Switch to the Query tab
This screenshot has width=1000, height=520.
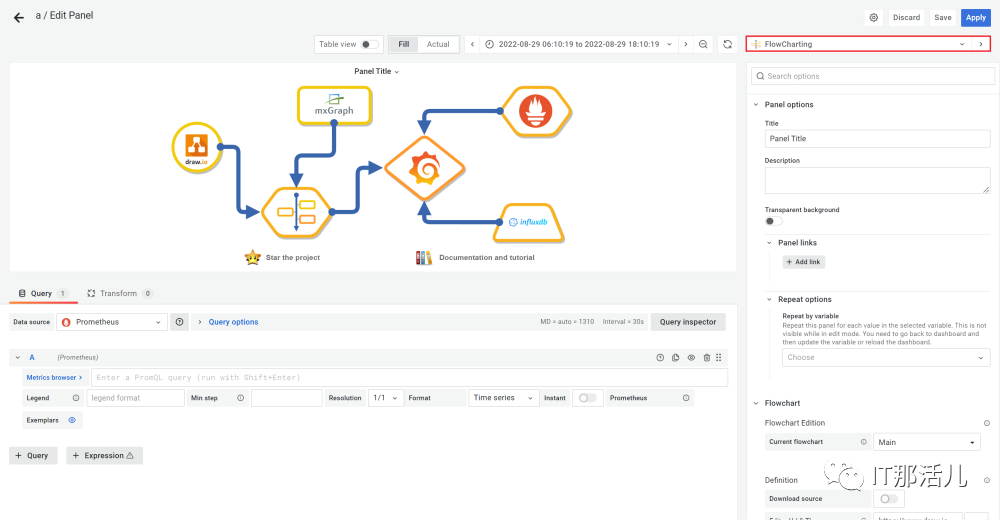click(x=43, y=293)
